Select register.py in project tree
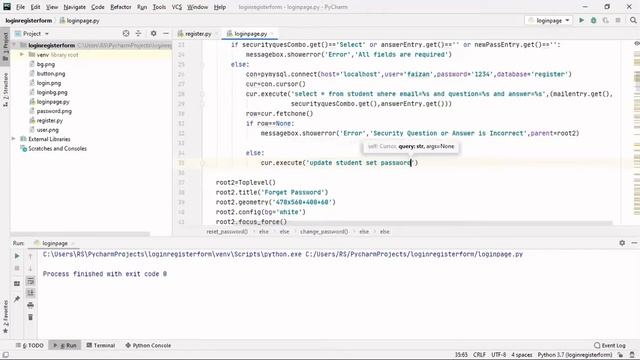 pyautogui.click(x=49, y=120)
